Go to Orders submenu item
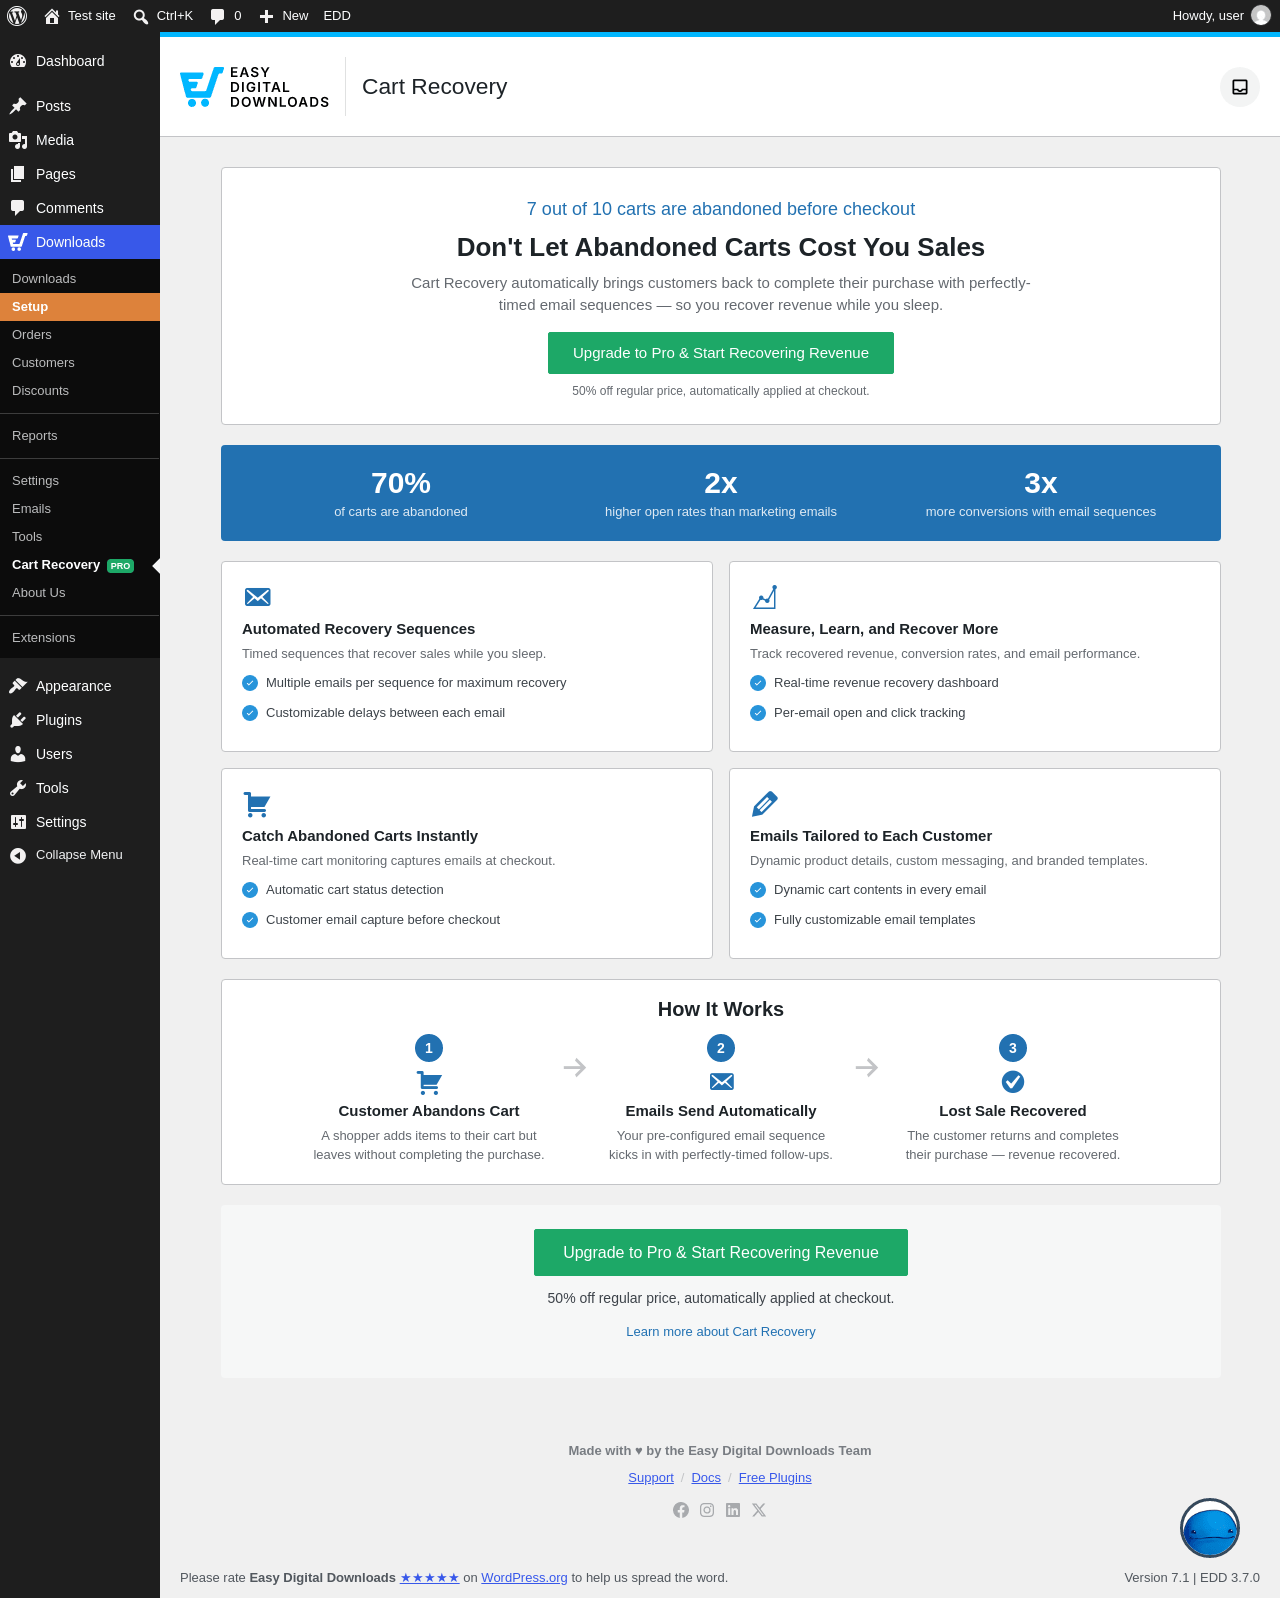The image size is (1280, 1598). click(x=80, y=335)
